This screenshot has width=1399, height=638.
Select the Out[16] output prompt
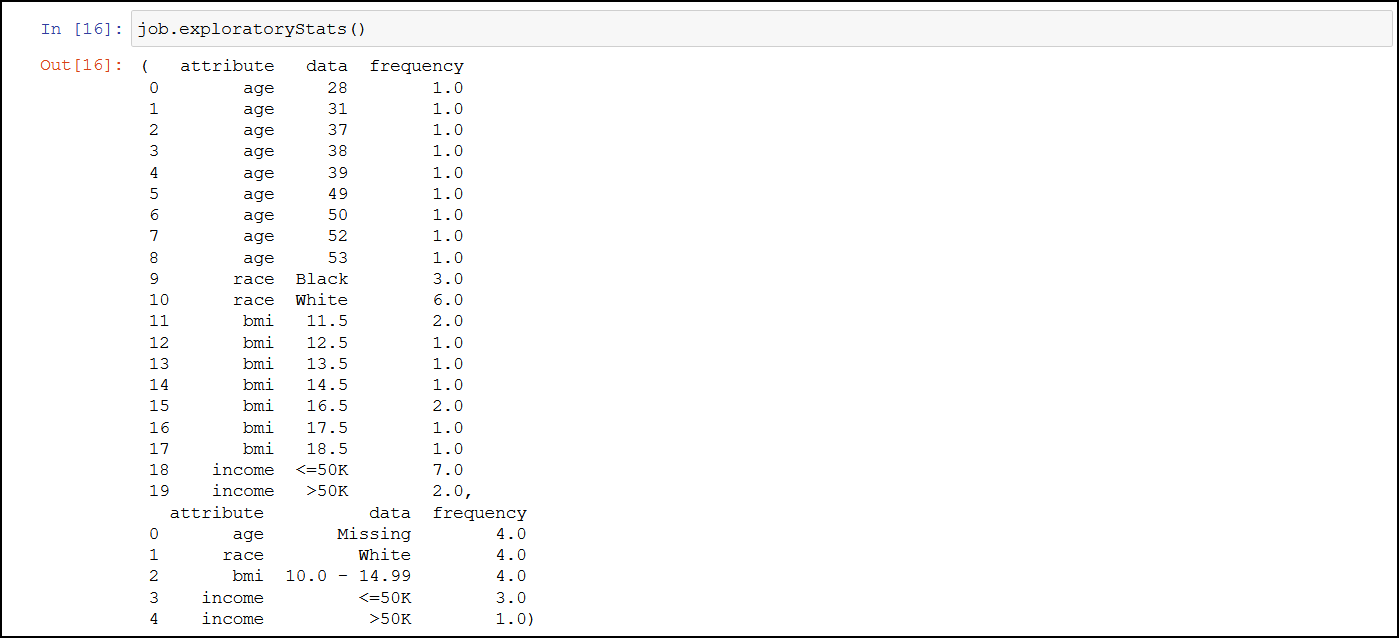click(x=80, y=65)
